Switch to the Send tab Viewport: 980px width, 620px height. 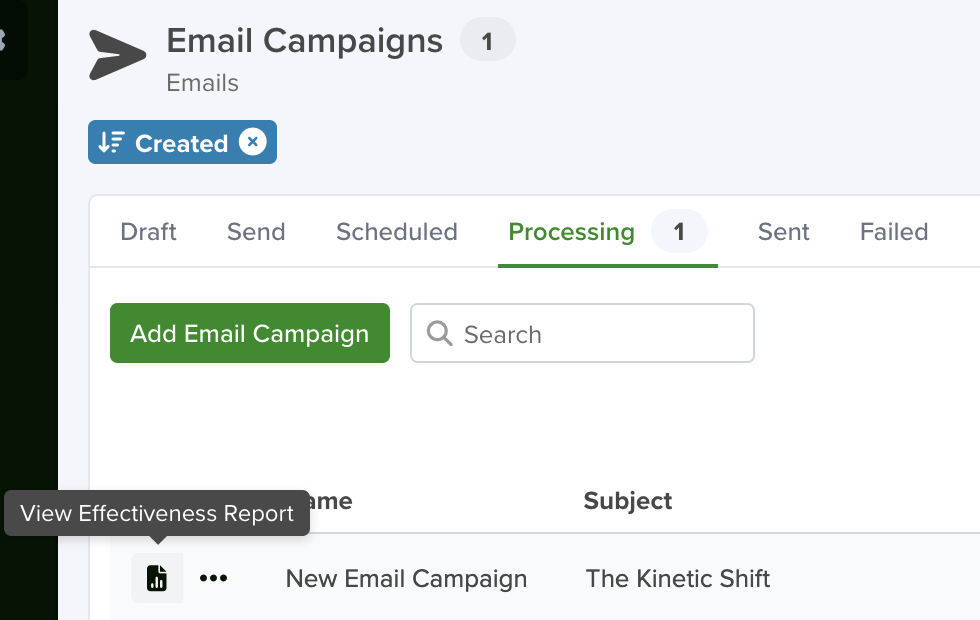tap(256, 232)
